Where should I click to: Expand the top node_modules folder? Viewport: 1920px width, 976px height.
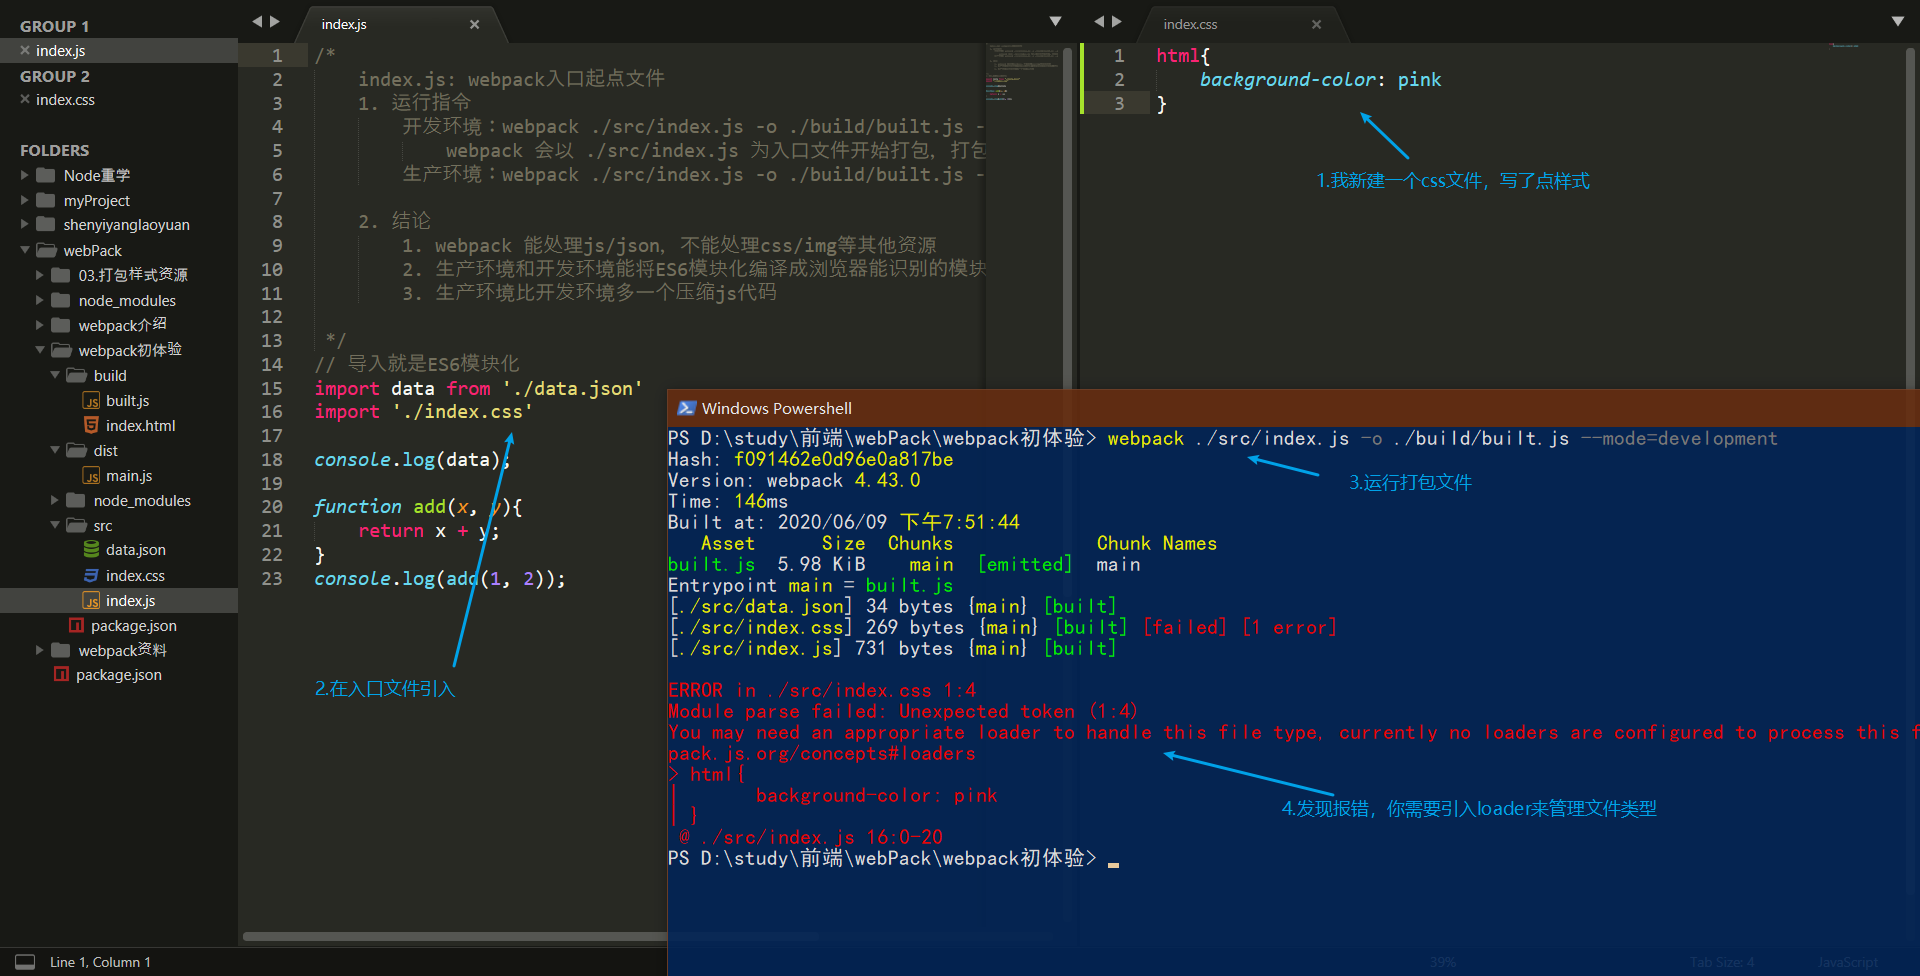click(x=40, y=300)
